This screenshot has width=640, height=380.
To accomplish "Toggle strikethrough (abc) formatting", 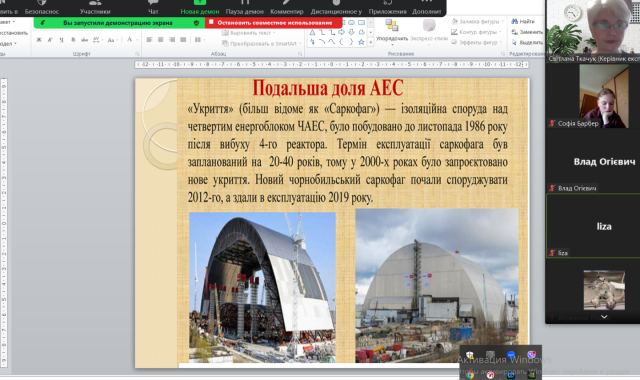I will [84, 40].
